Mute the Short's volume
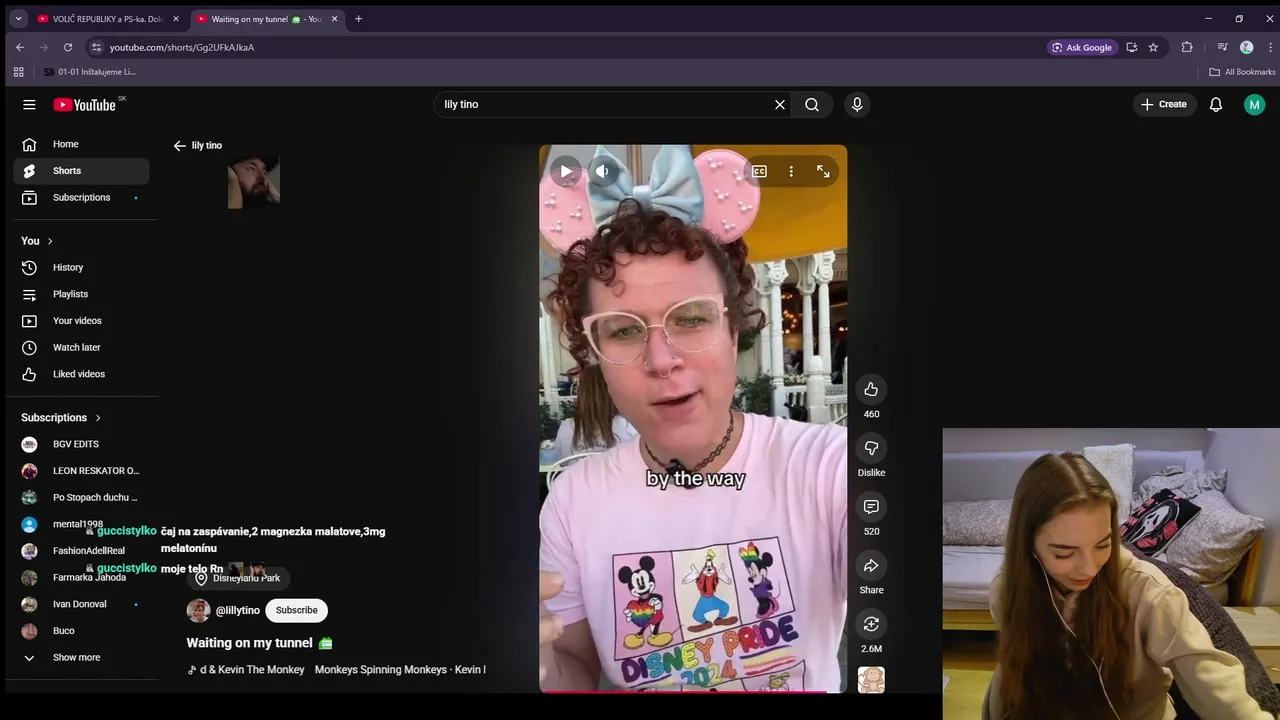 pos(602,171)
